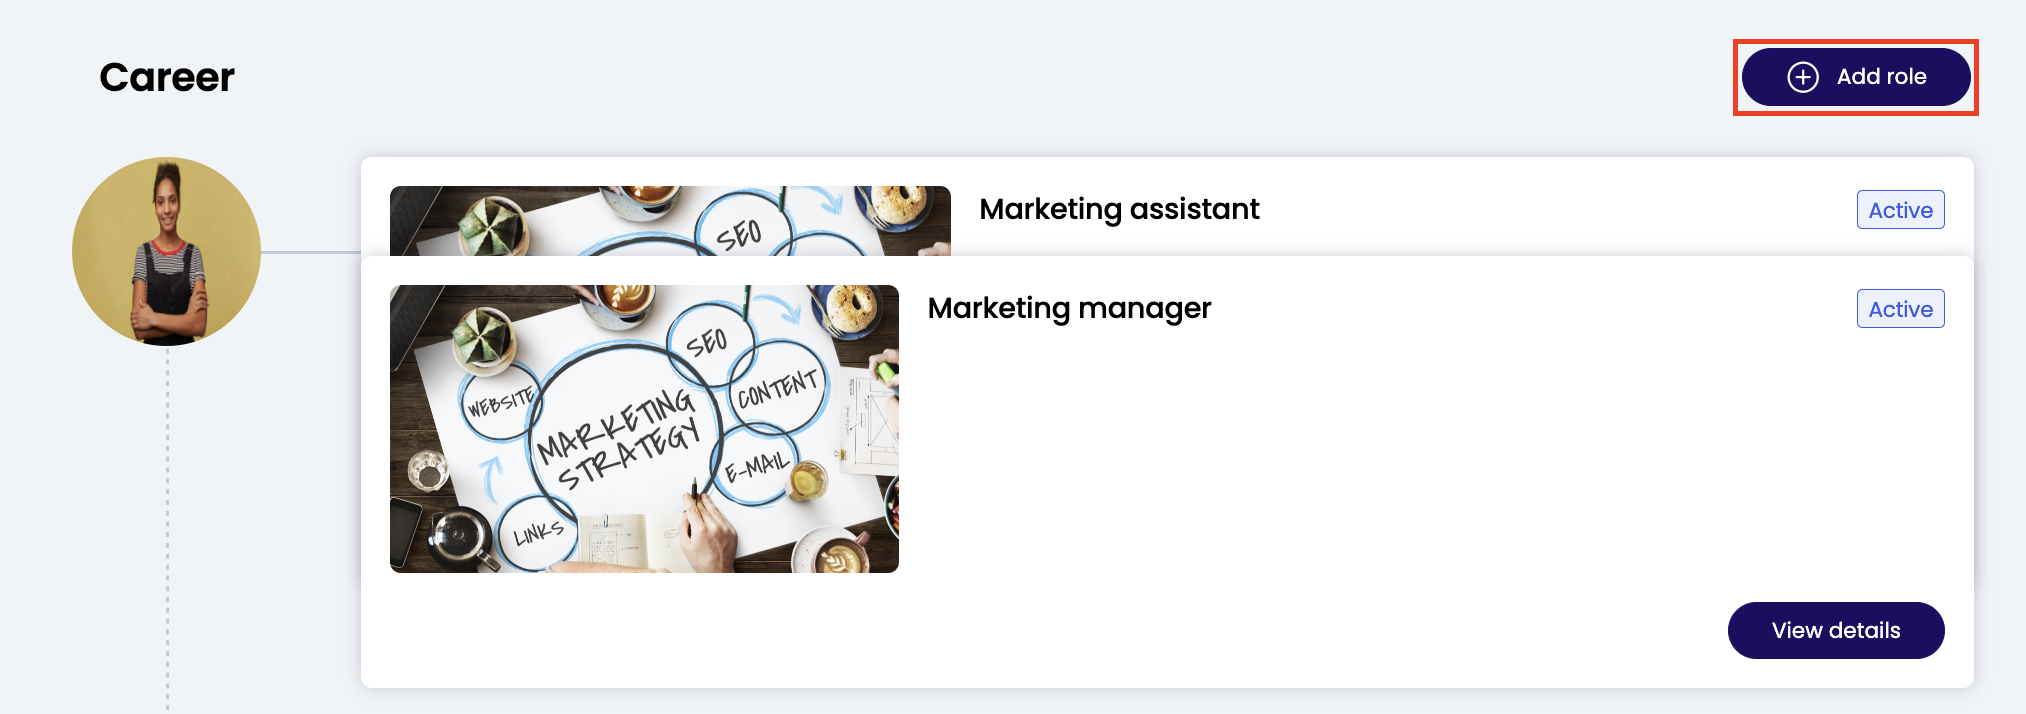This screenshot has height=714, width=2026.
Task: Open the Marketing assistant cover image
Action: point(669,221)
